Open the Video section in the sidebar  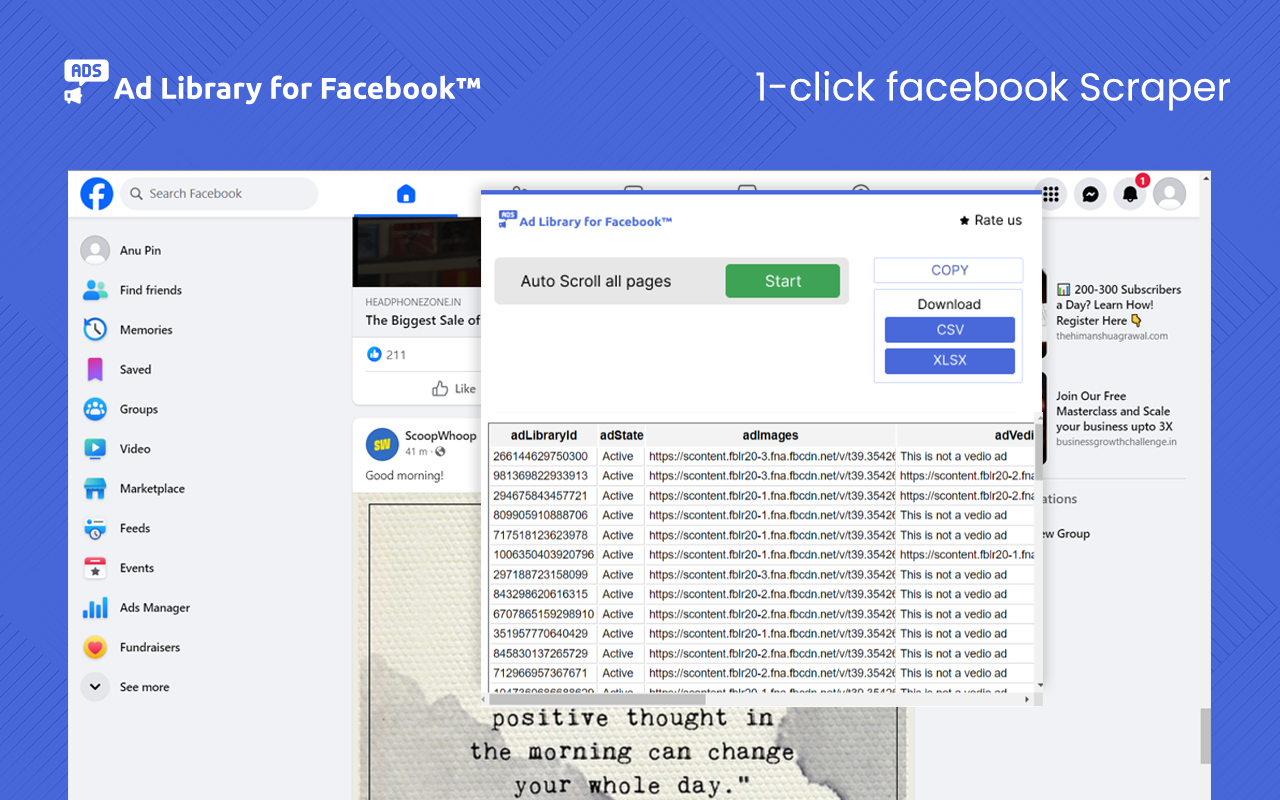coord(94,448)
